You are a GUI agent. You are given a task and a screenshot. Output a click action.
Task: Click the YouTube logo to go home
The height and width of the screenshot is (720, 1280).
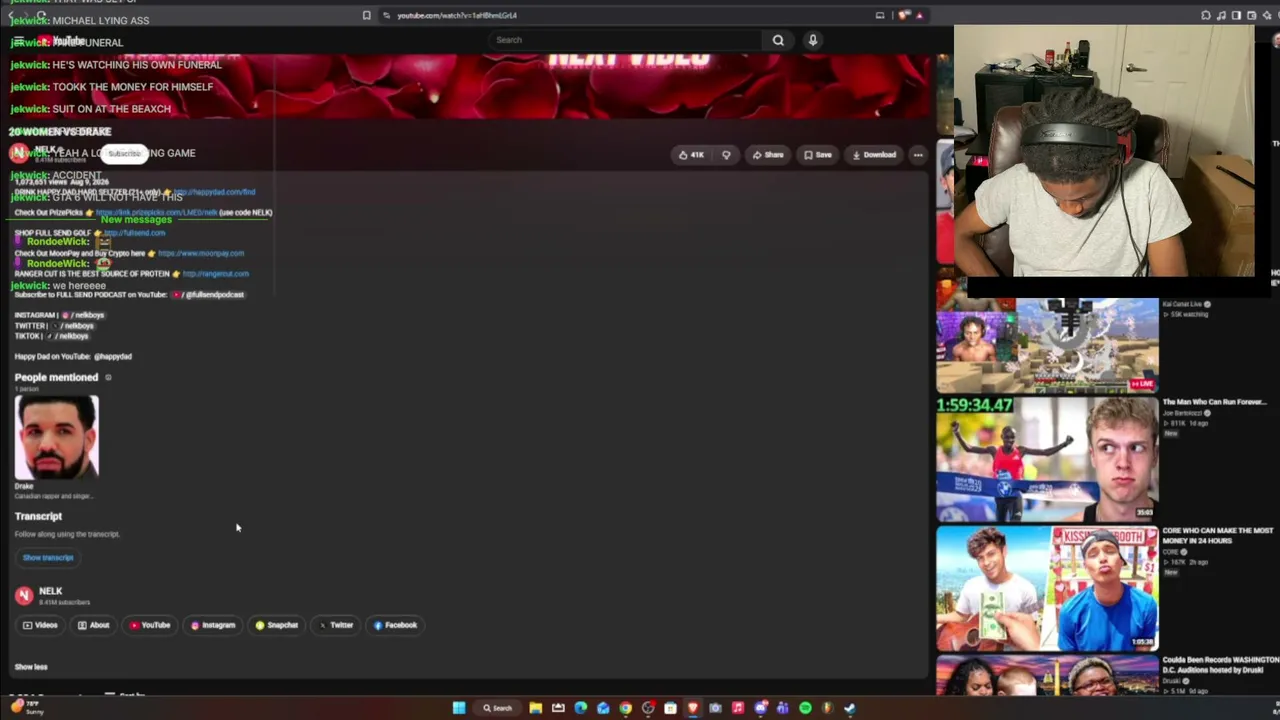[61, 41]
